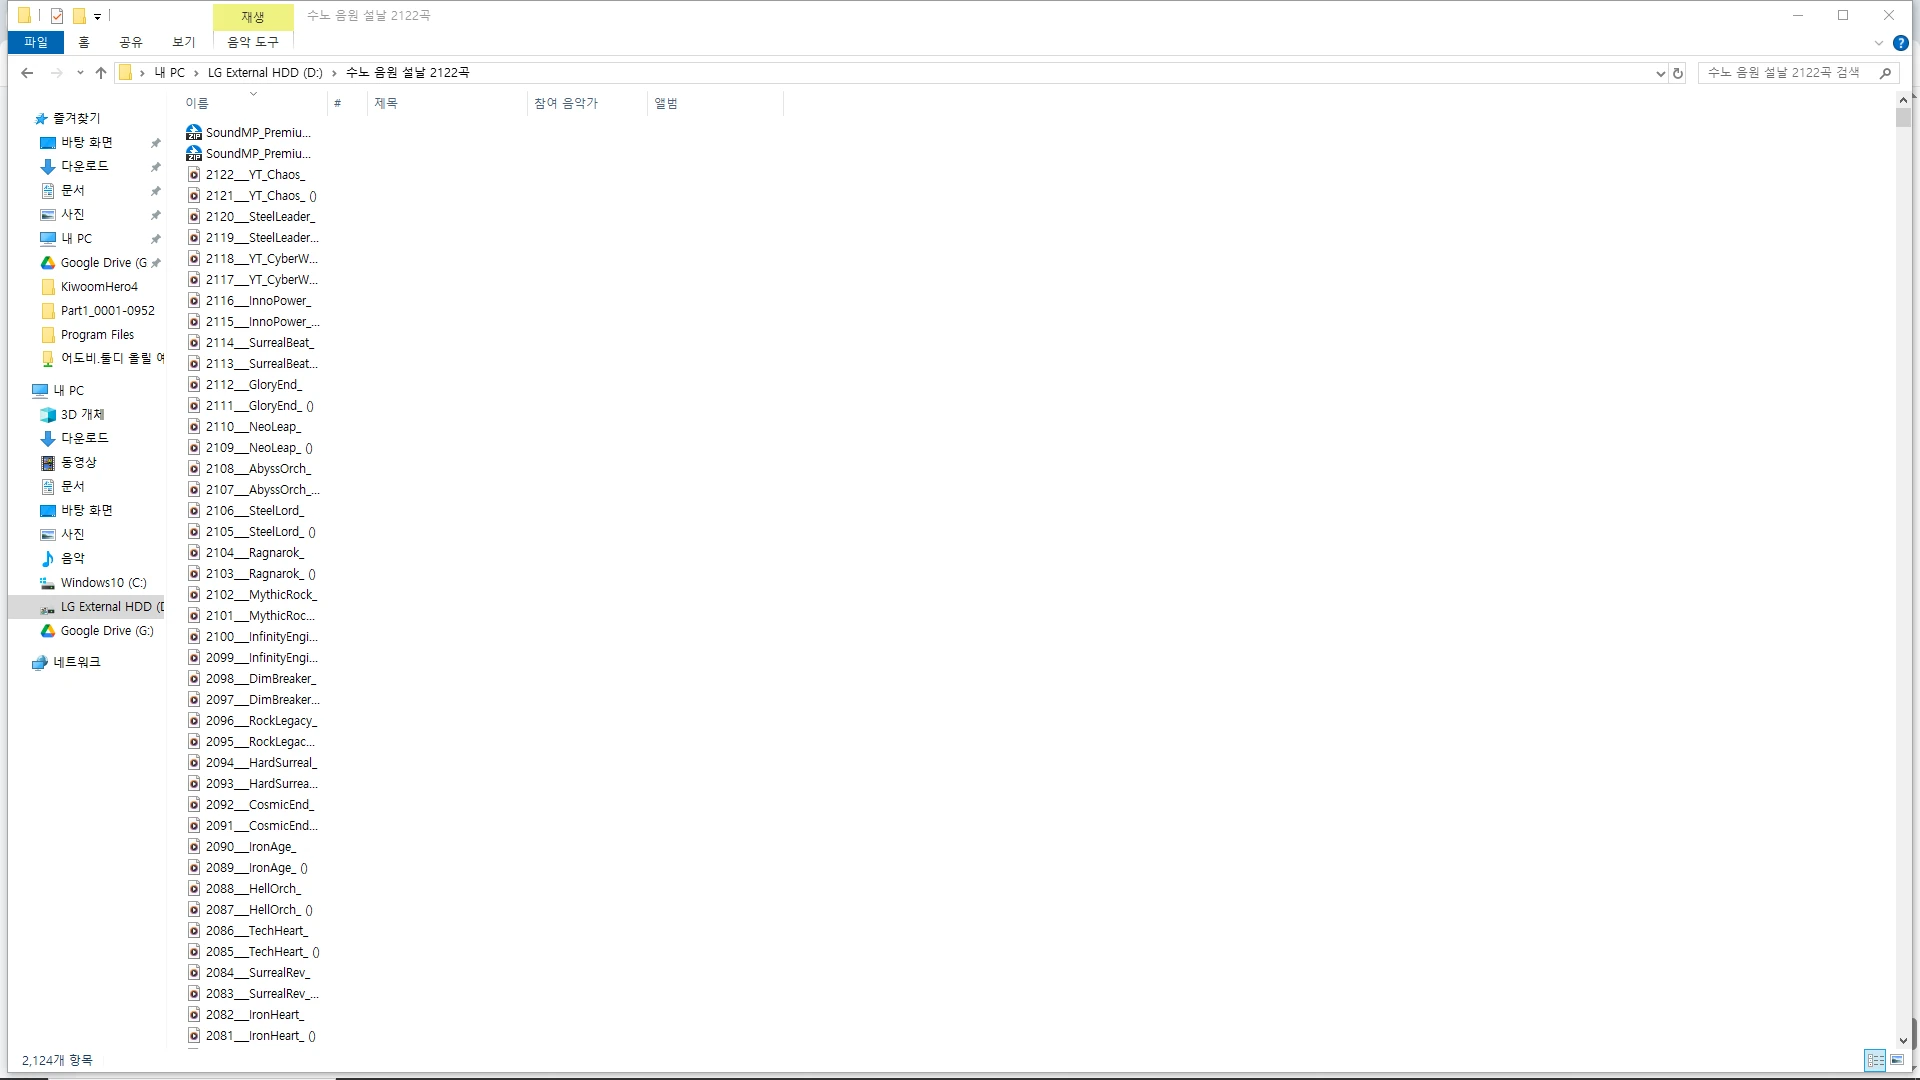1920x1080 pixels.
Task: Open 3D 개체 folder in navigation pane
Action: [x=82, y=415]
